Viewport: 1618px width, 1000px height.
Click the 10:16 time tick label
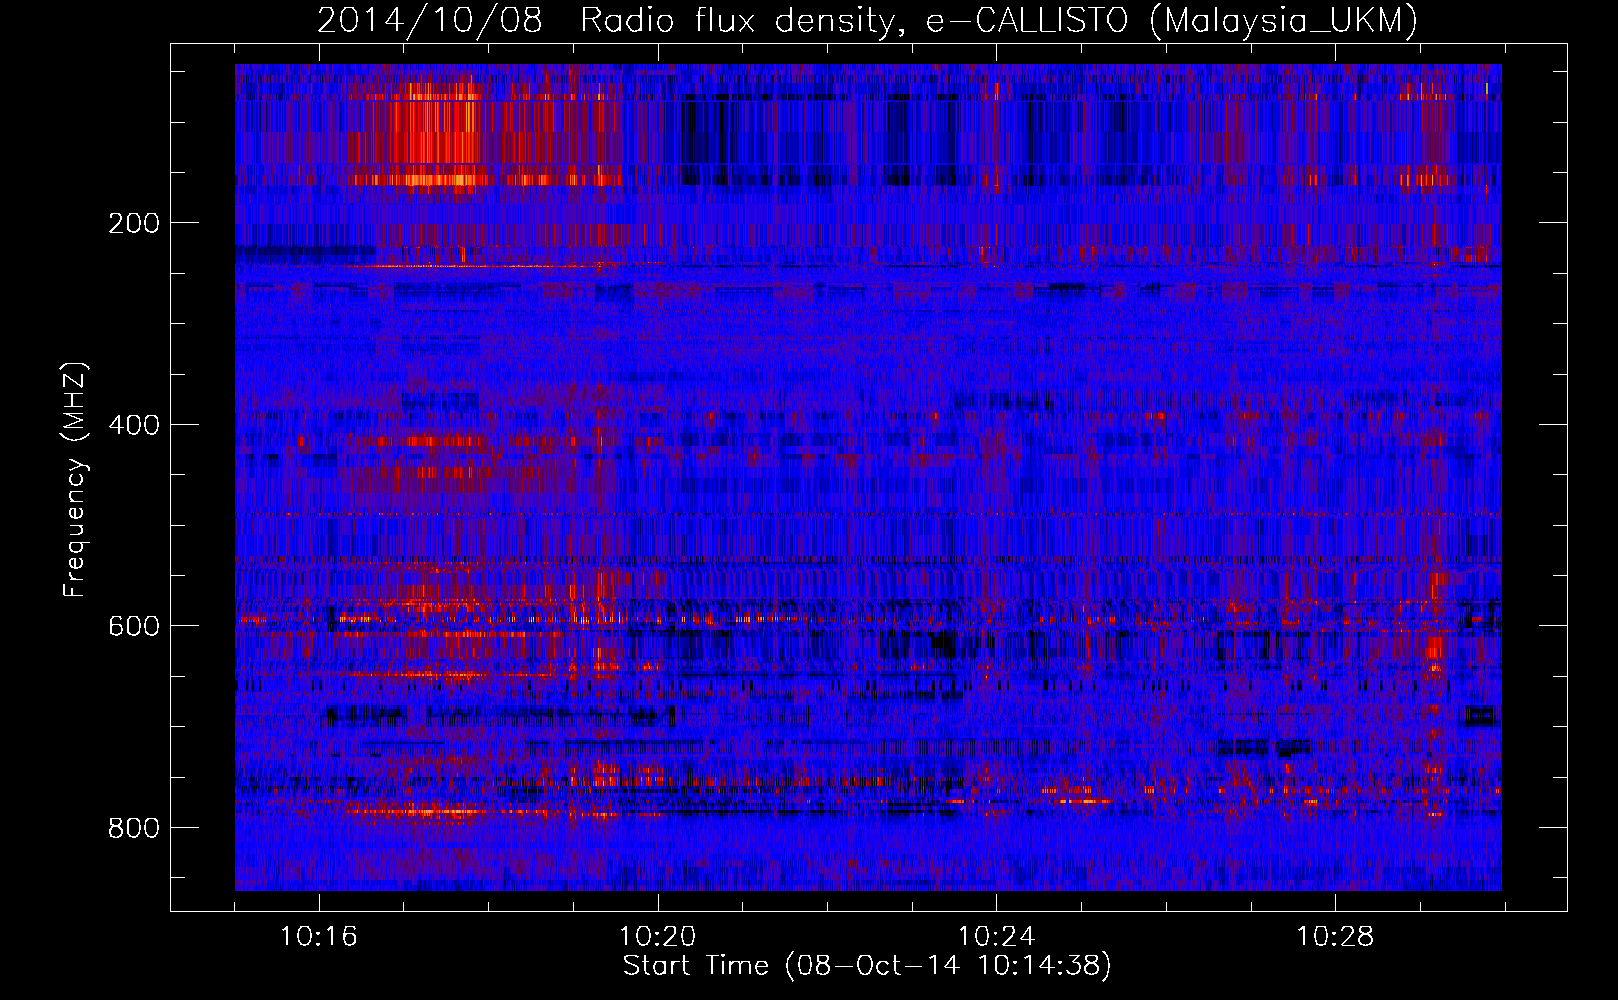[x=319, y=937]
